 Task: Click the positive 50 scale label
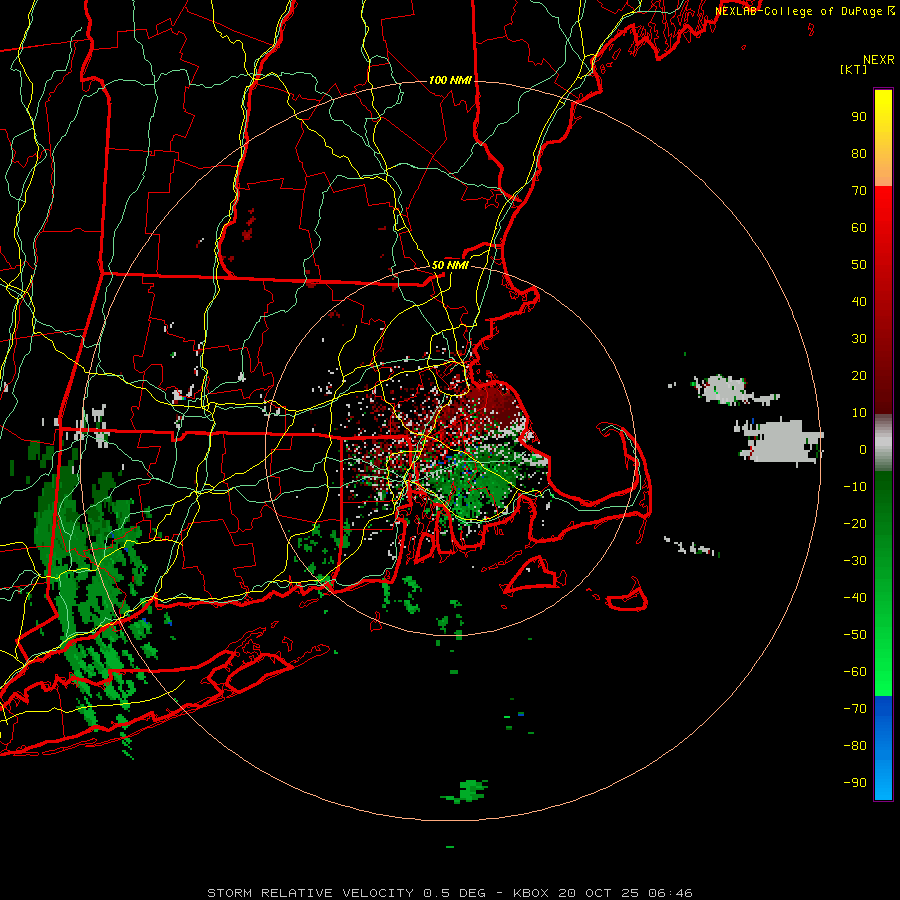[x=859, y=265]
